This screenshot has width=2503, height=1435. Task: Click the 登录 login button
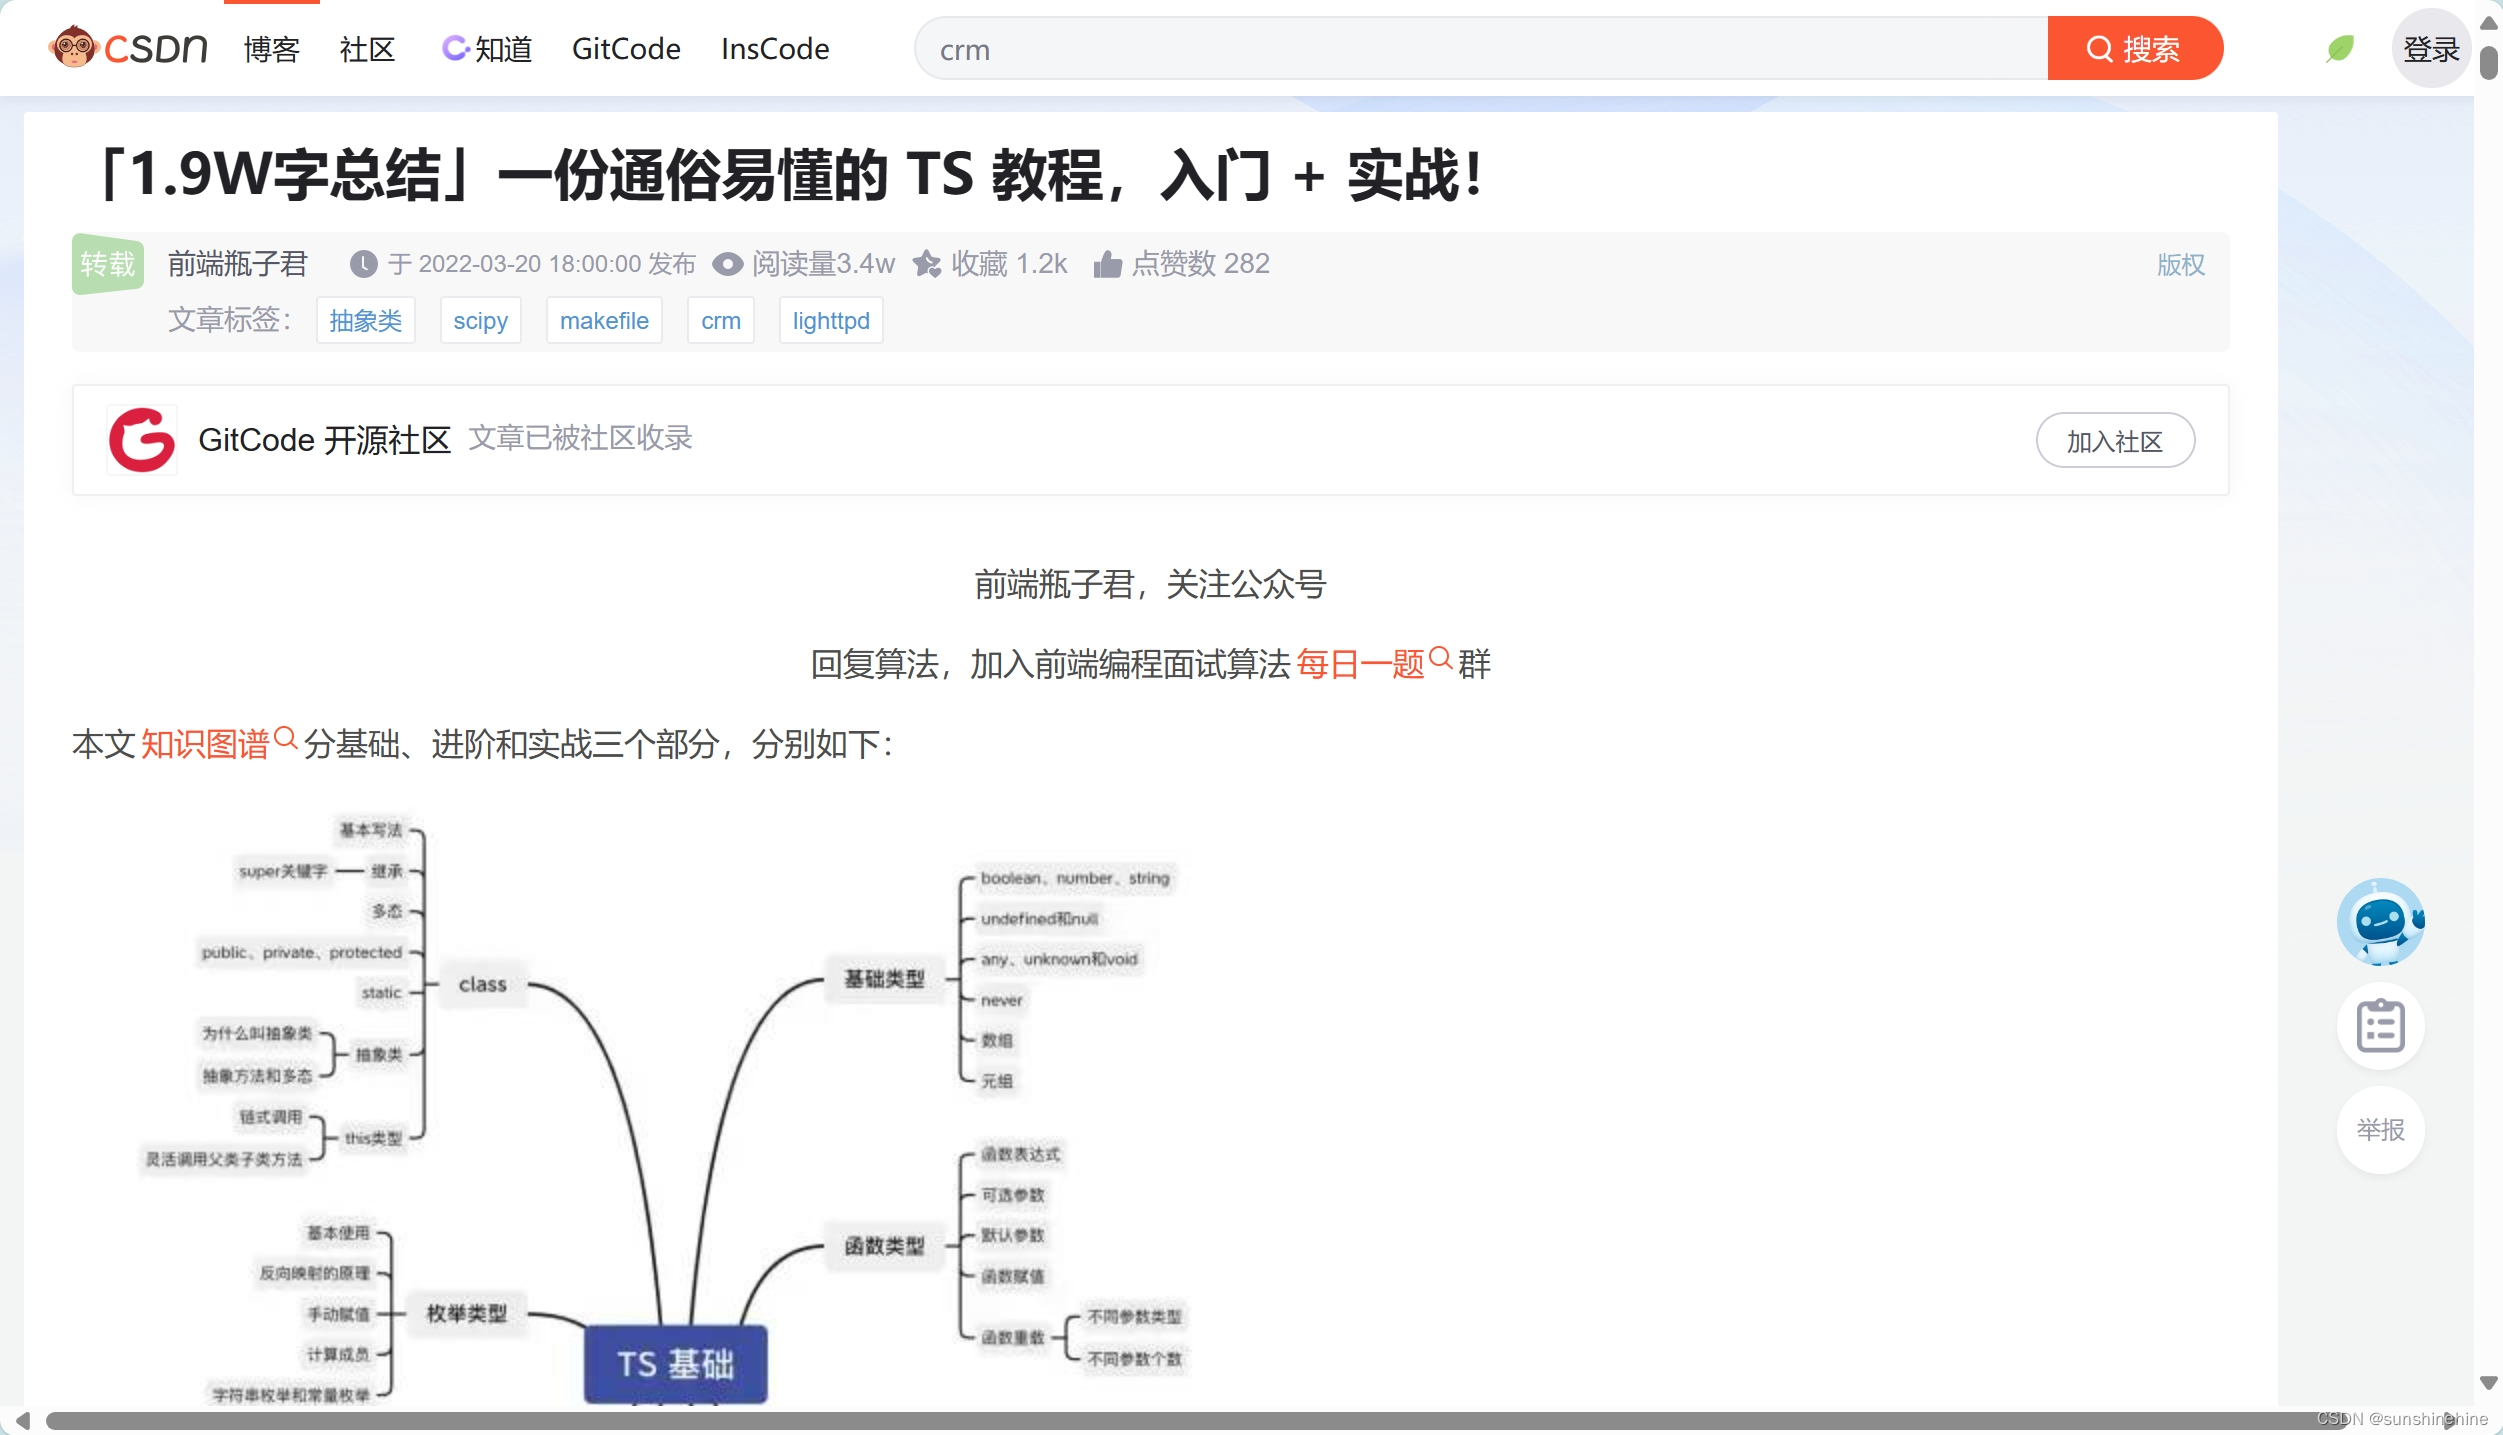point(2430,49)
